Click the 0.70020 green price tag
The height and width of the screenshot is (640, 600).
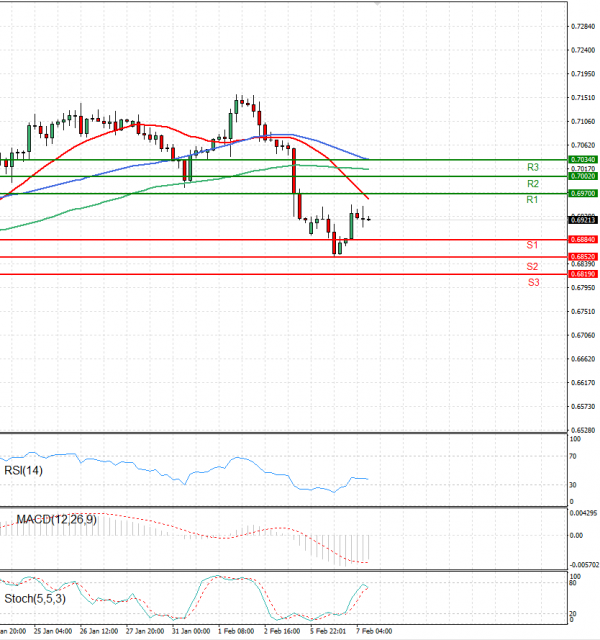point(582,176)
